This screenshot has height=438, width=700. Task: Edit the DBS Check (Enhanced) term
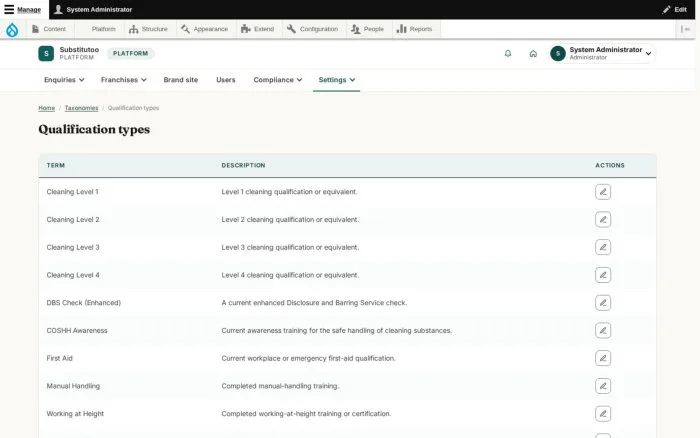603,303
